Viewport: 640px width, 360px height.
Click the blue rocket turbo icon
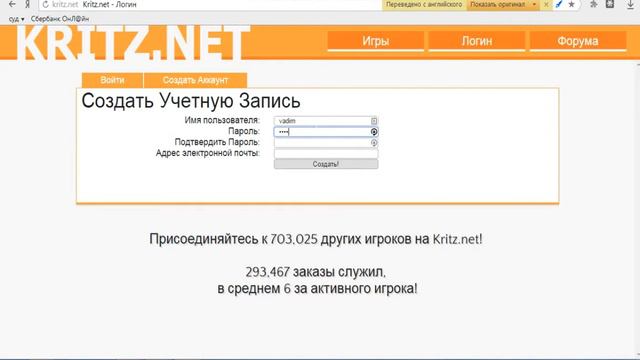pyautogui.click(x=559, y=4)
